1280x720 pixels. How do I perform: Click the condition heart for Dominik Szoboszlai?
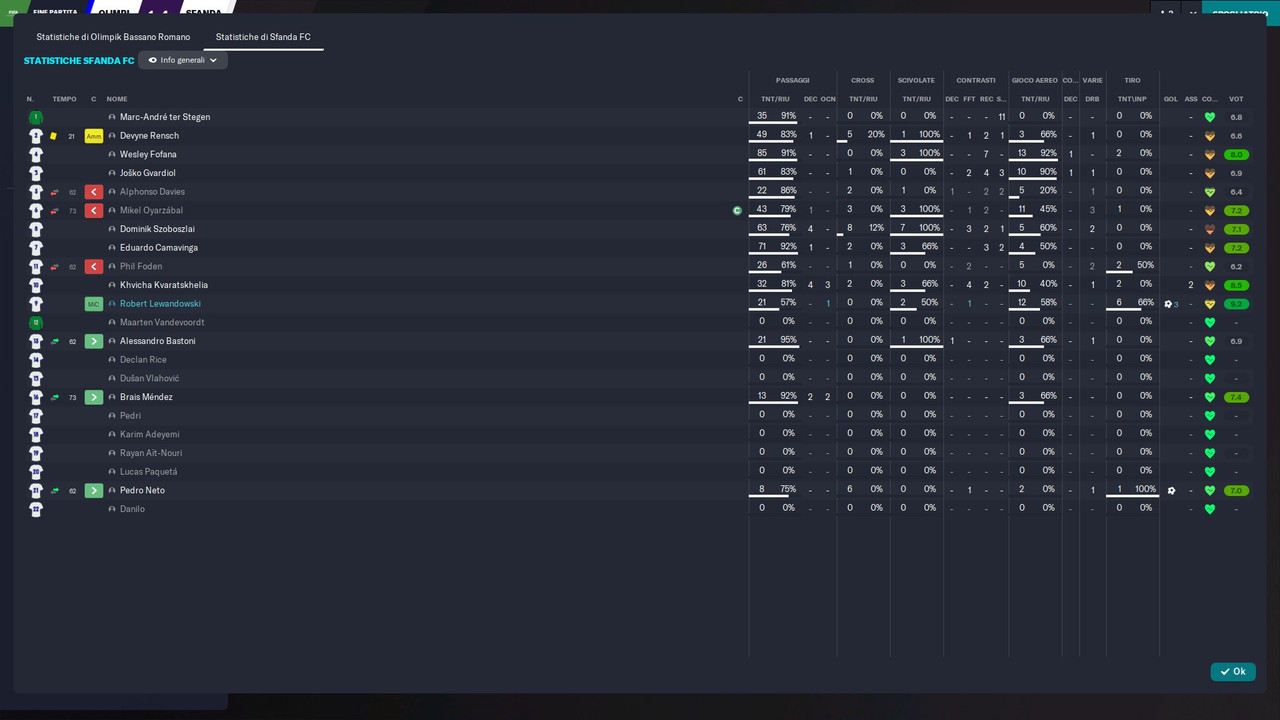1209,229
